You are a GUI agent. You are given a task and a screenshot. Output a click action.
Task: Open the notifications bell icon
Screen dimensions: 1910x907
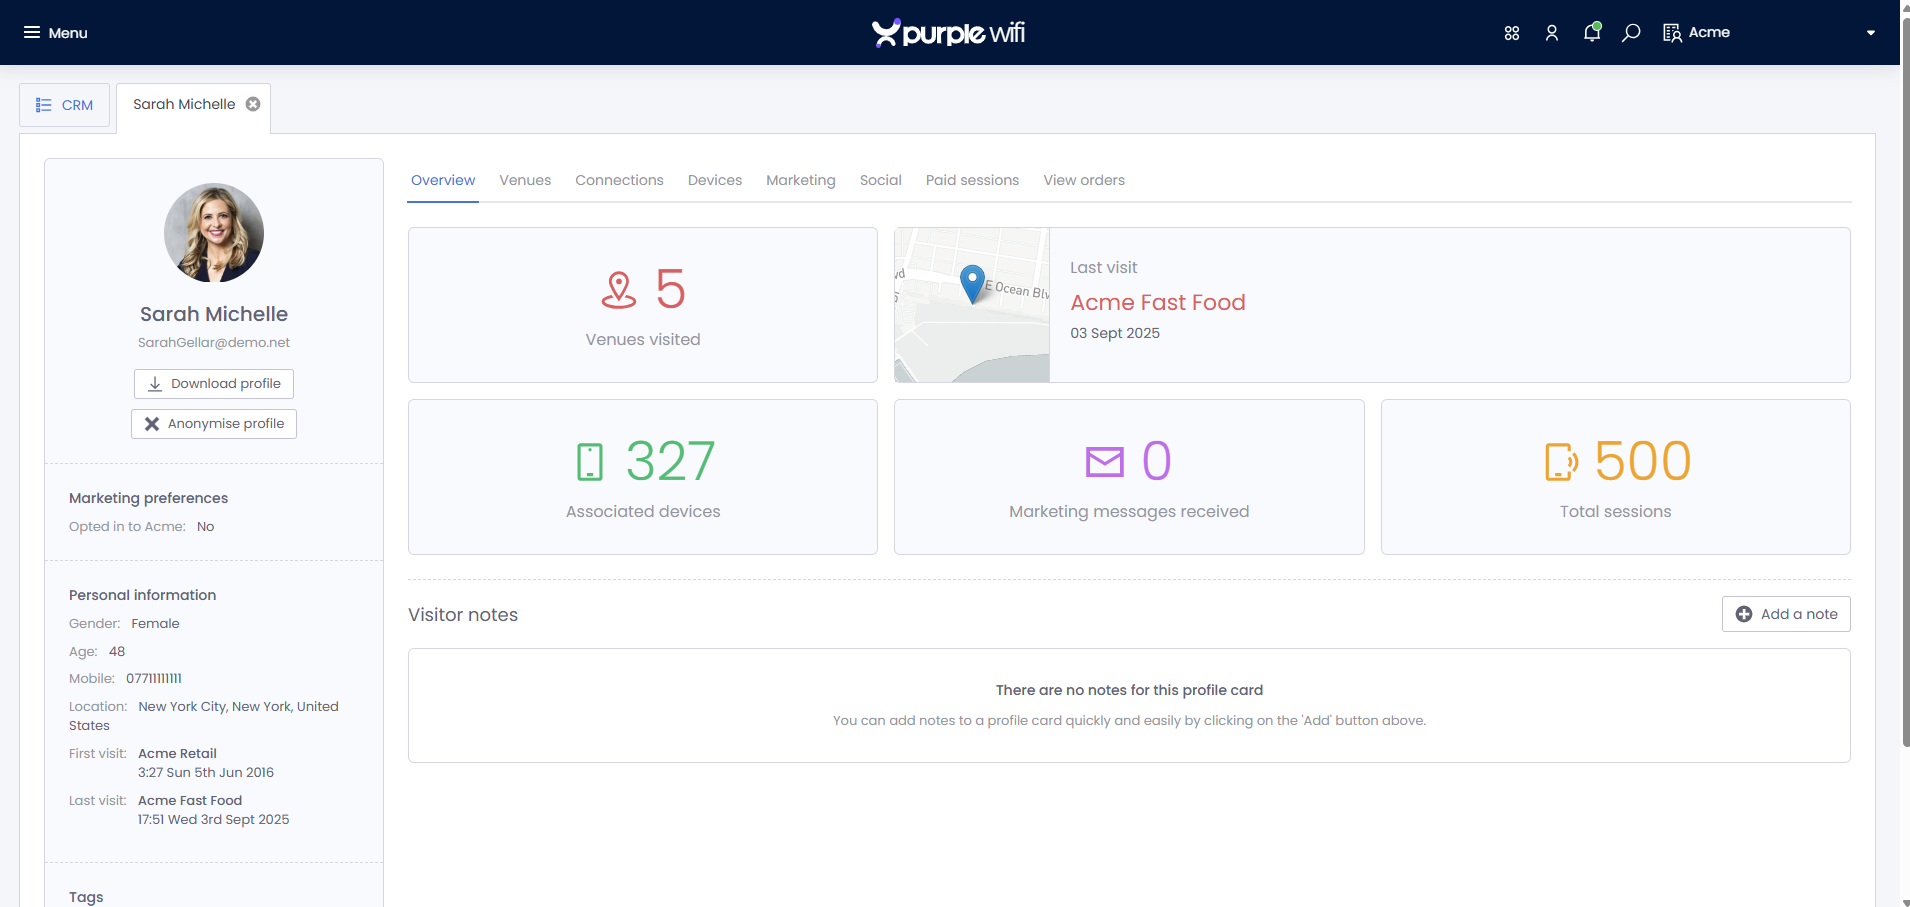[x=1592, y=32]
